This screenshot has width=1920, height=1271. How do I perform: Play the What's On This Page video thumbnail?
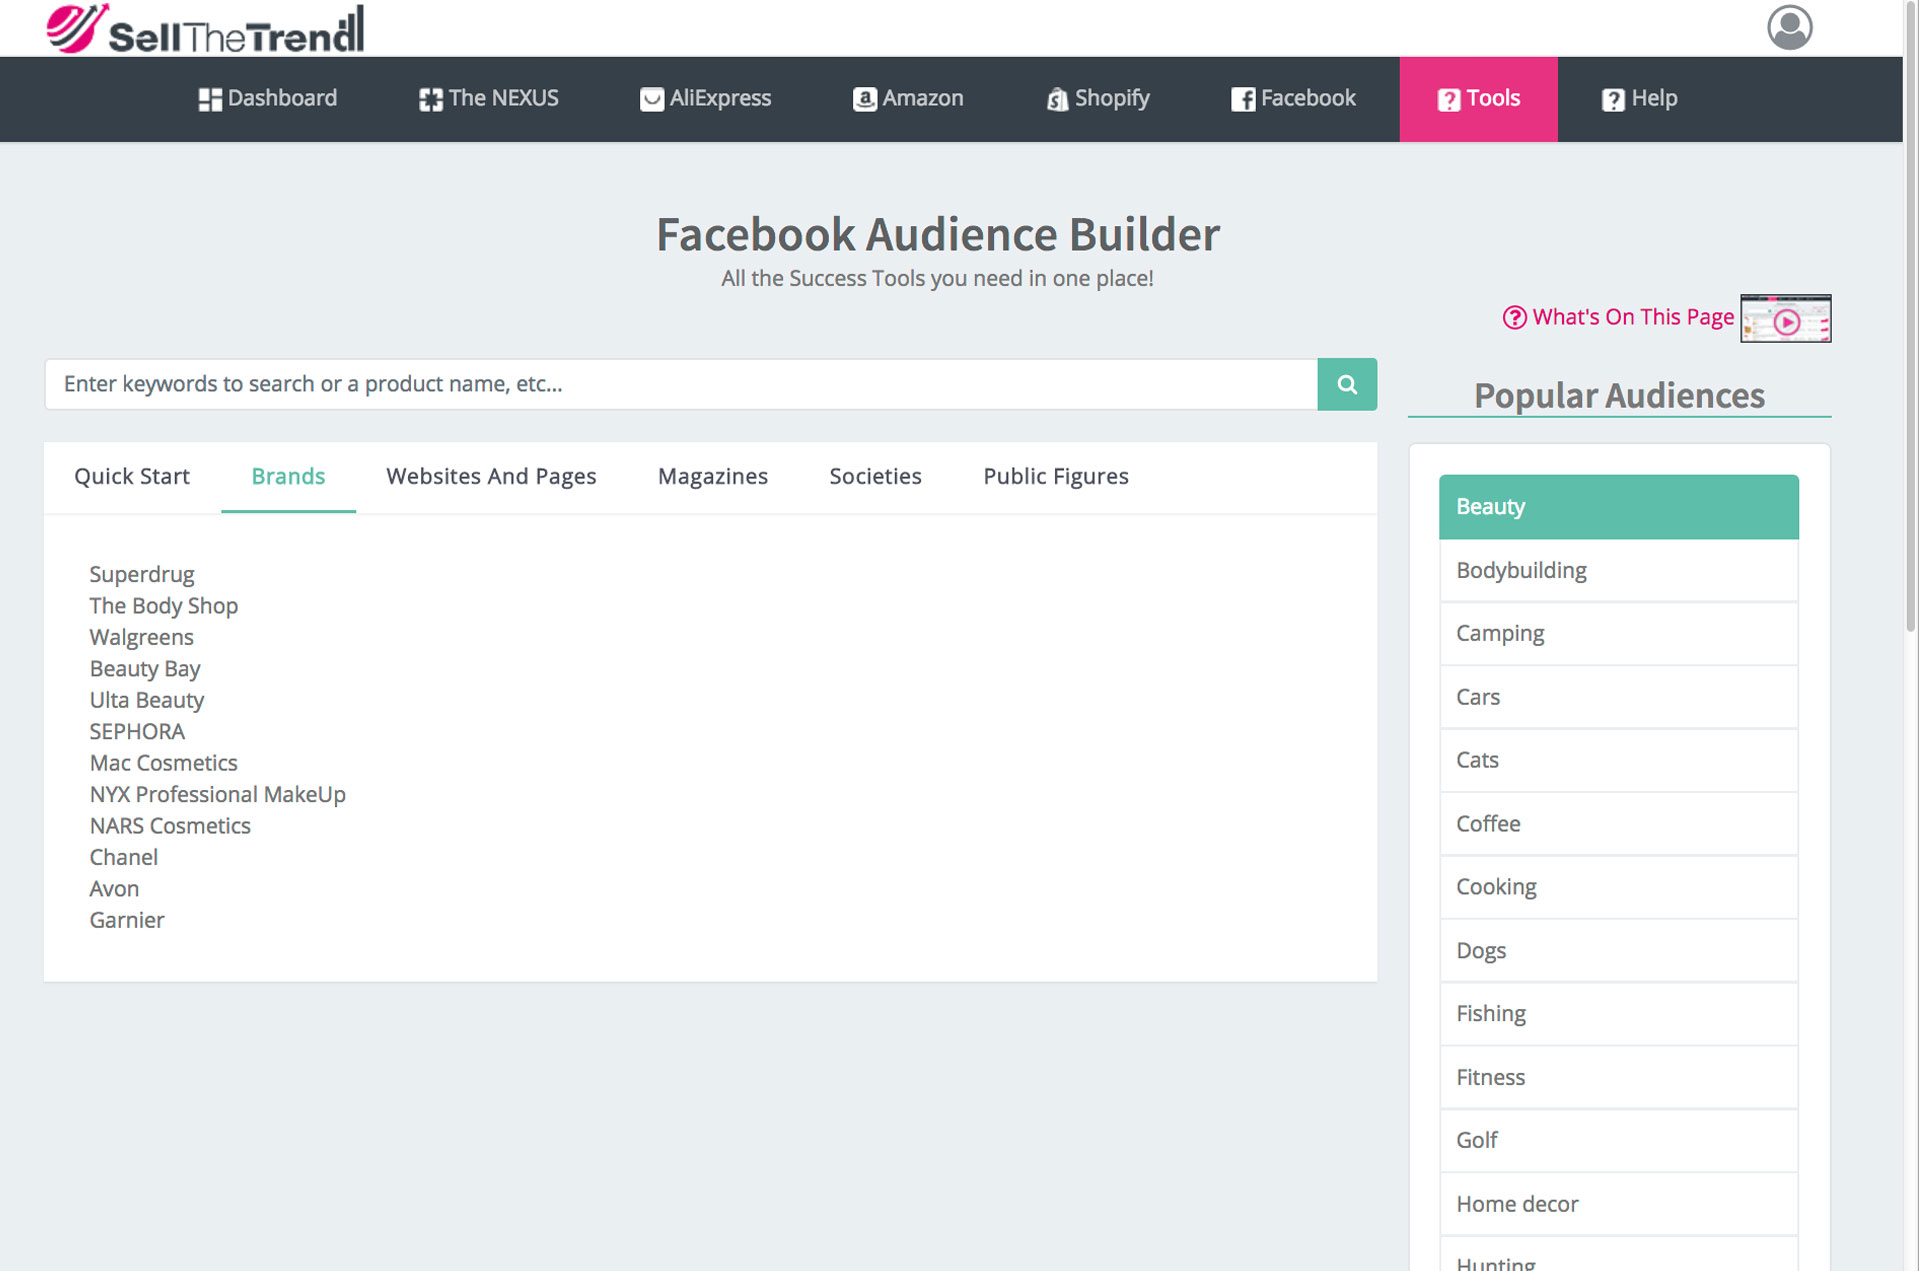[1785, 319]
